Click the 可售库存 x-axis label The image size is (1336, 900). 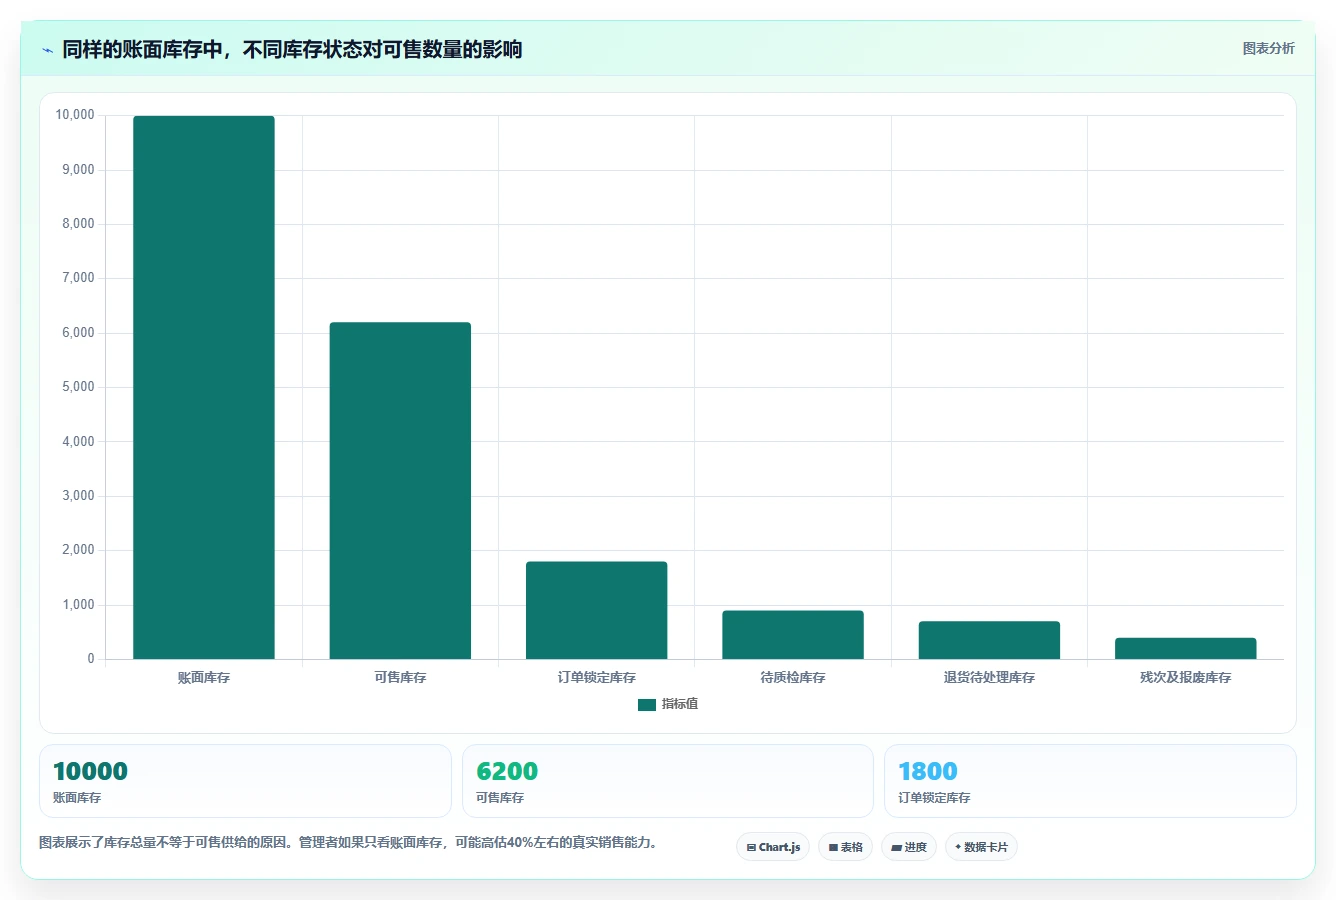(x=400, y=678)
